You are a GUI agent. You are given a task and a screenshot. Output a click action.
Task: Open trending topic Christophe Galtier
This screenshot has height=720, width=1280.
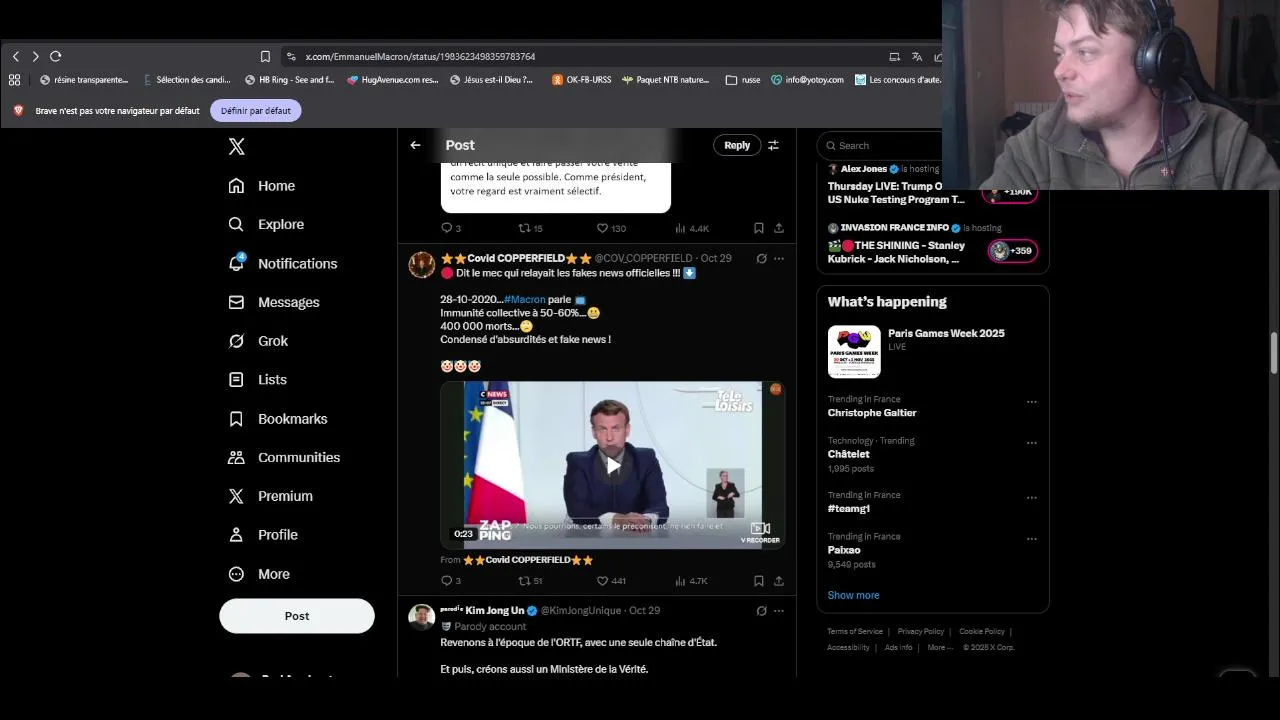[x=872, y=412]
